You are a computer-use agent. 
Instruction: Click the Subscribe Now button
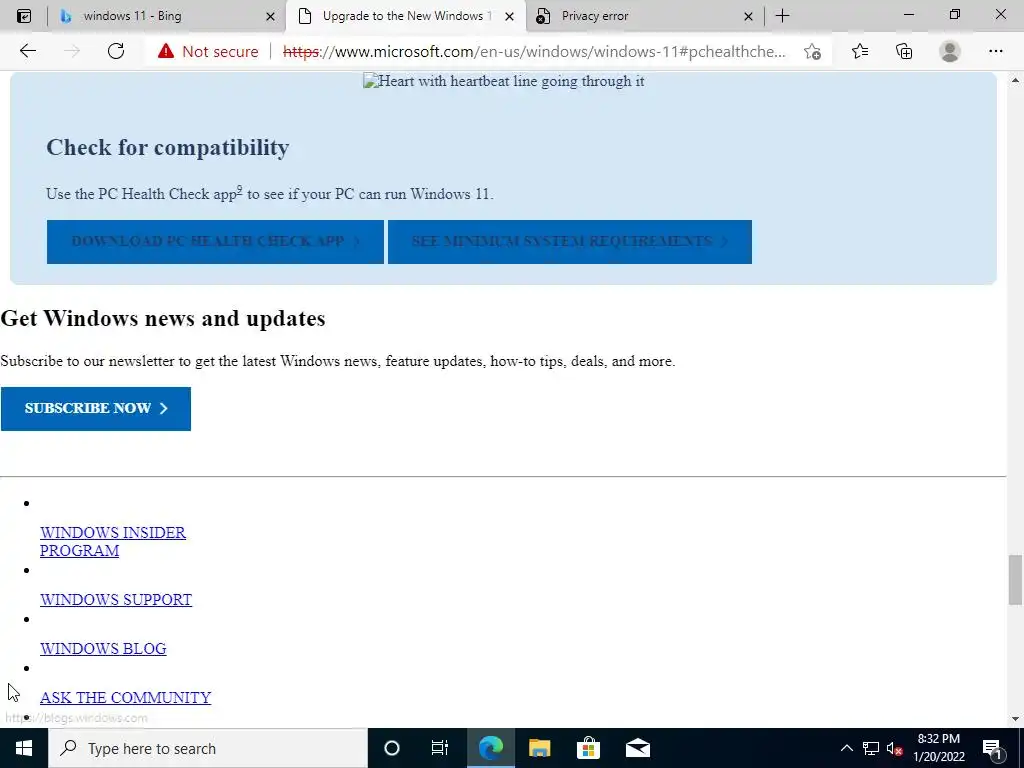click(x=96, y=409)
